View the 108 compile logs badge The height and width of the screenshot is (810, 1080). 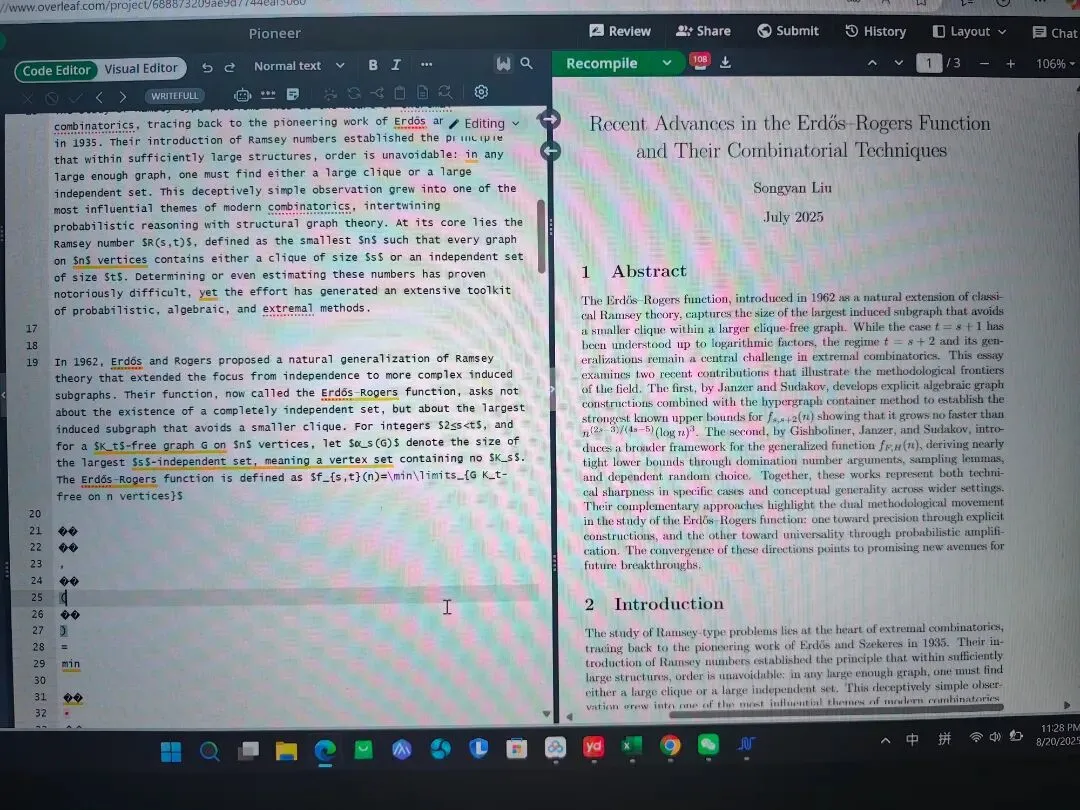tap(700, 61)
